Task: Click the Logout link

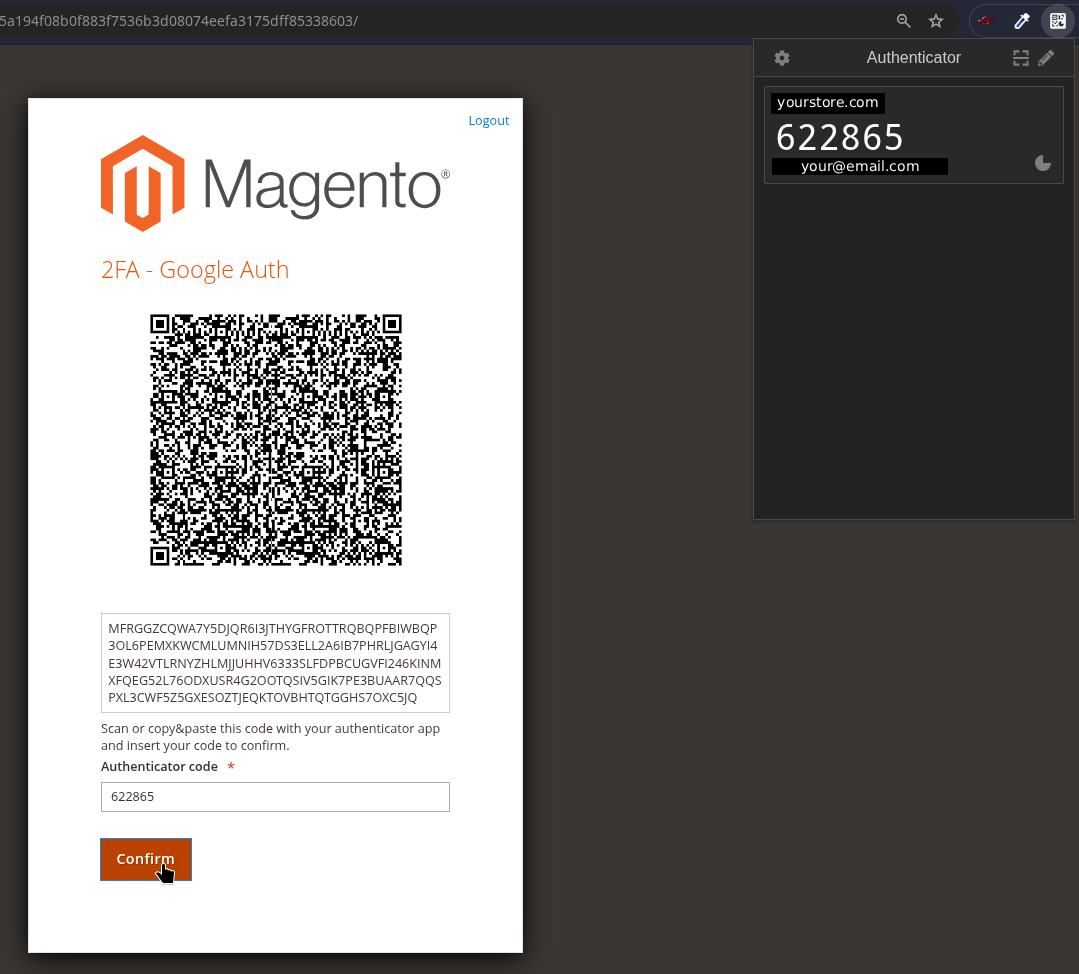Action: [489, 120]
